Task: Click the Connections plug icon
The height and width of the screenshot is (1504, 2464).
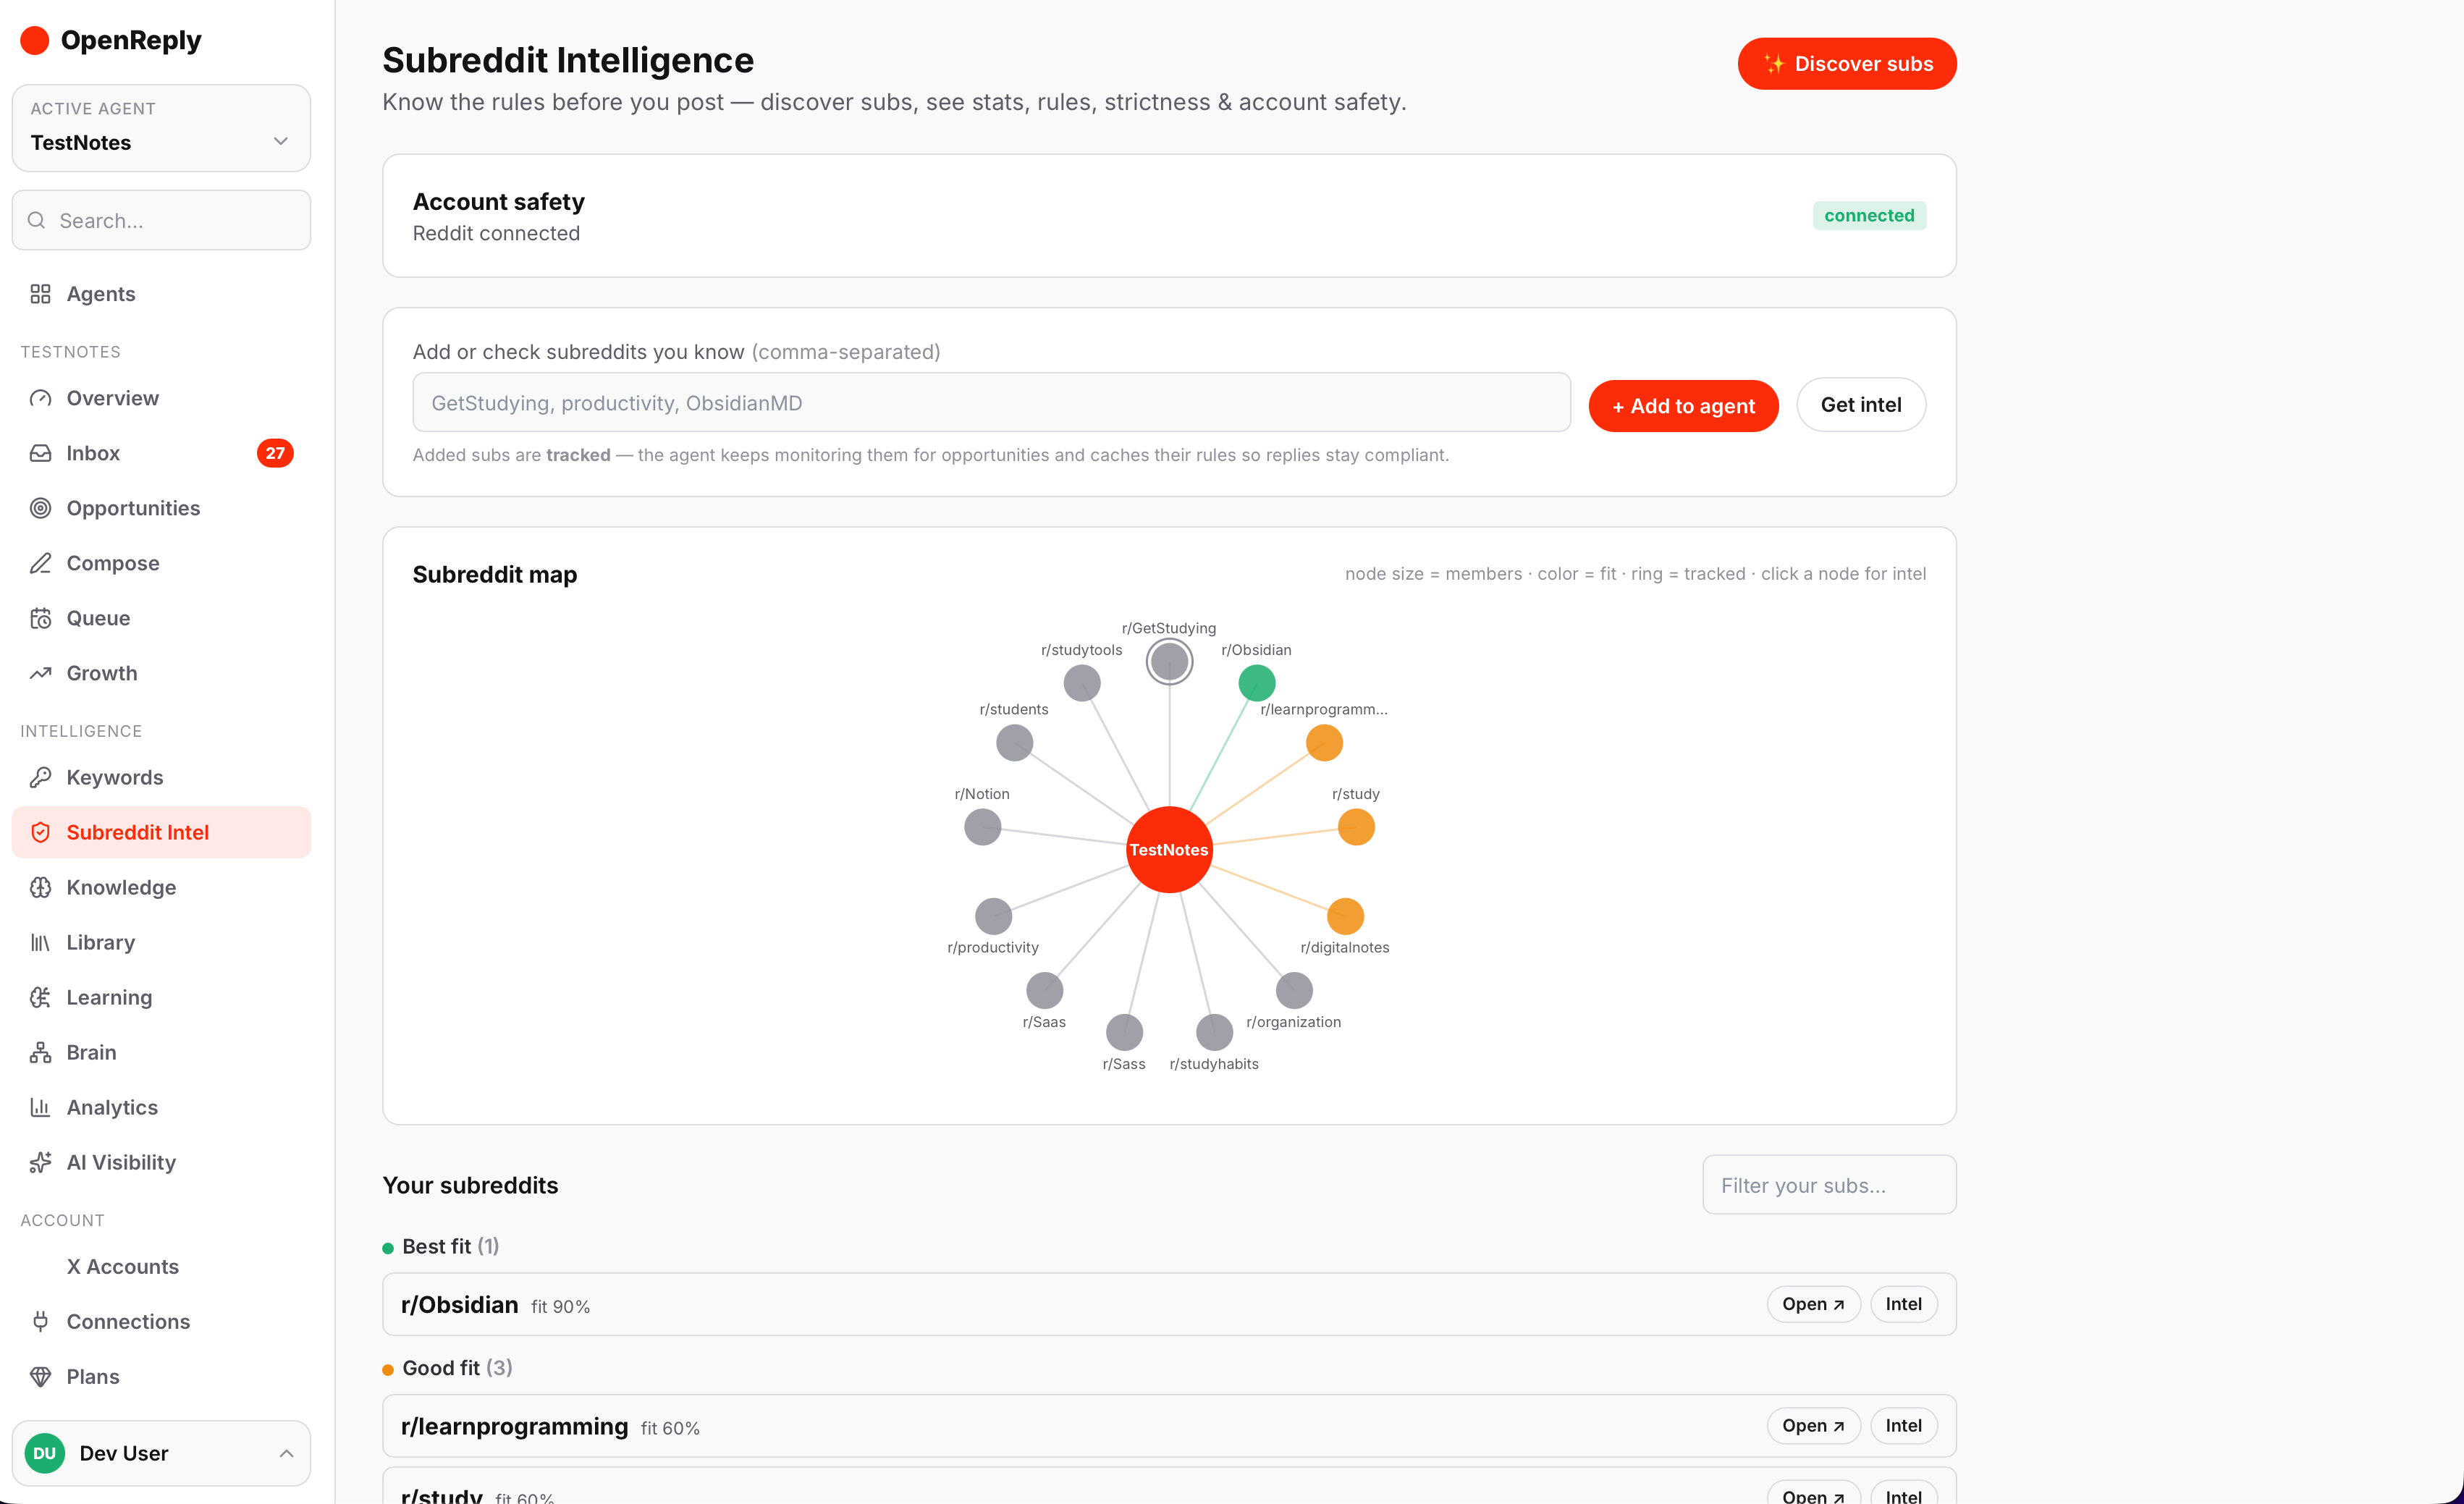Action: point(40,1321)
